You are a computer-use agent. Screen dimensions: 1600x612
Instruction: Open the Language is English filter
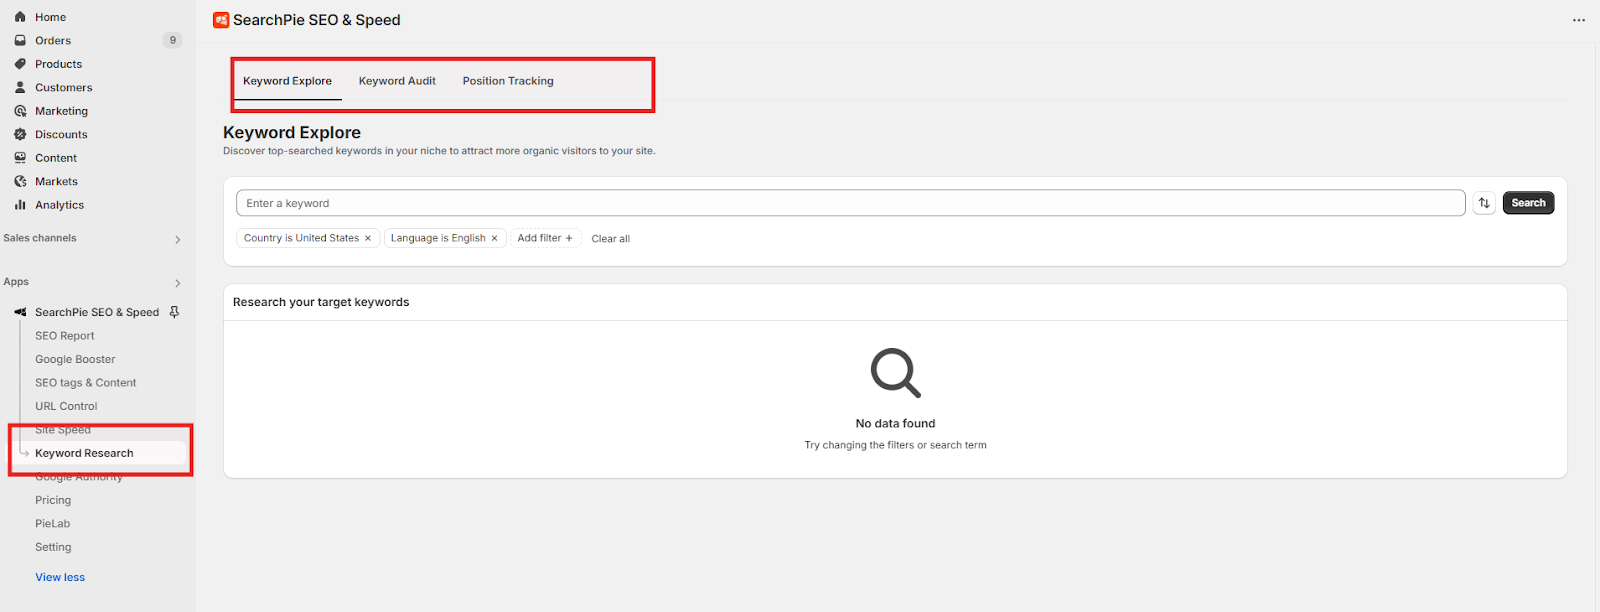coord(438,238)
